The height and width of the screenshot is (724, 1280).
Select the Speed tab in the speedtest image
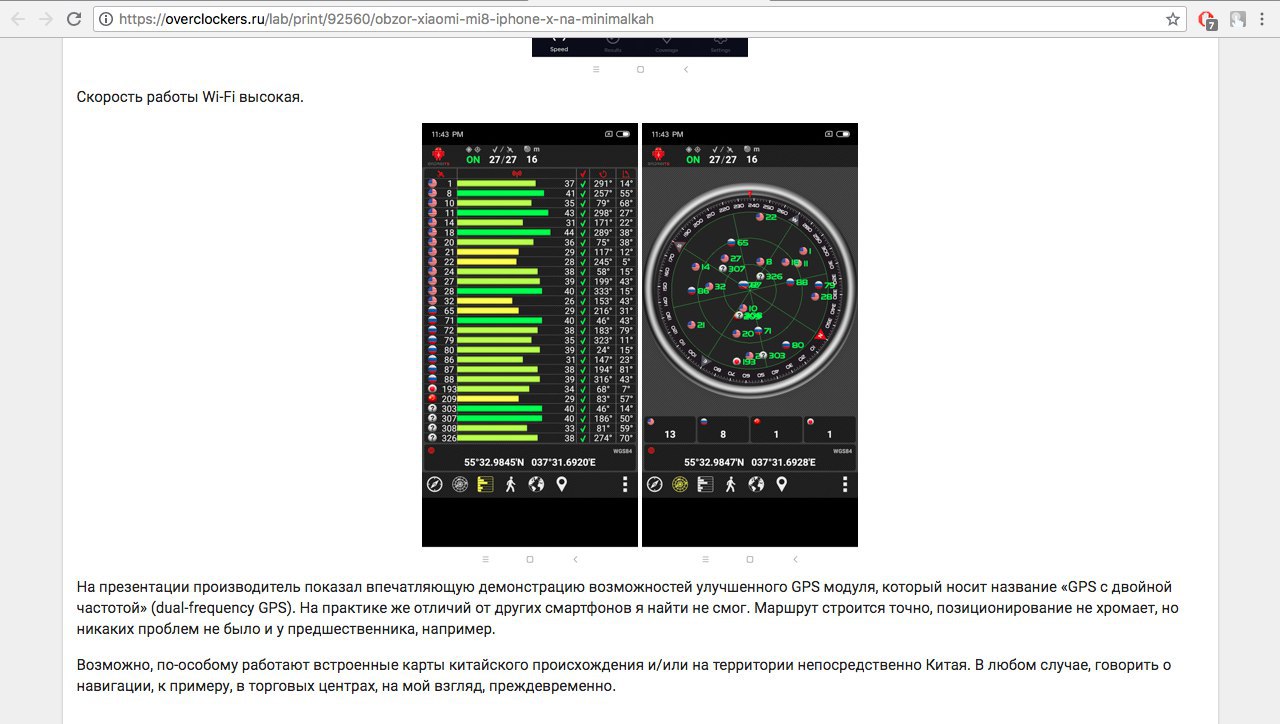(559, 46)
